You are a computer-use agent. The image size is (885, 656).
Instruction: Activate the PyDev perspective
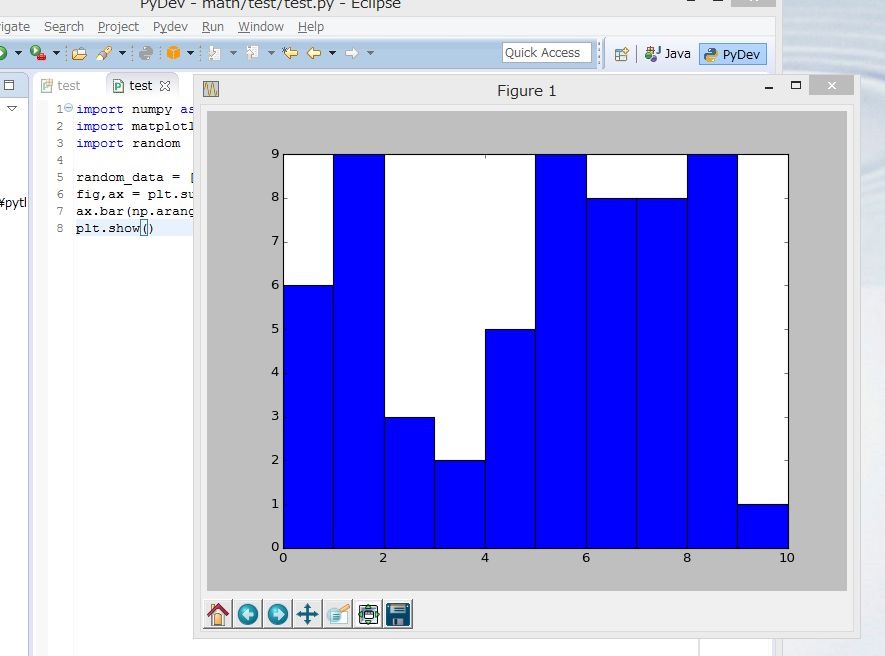(734, 54)
